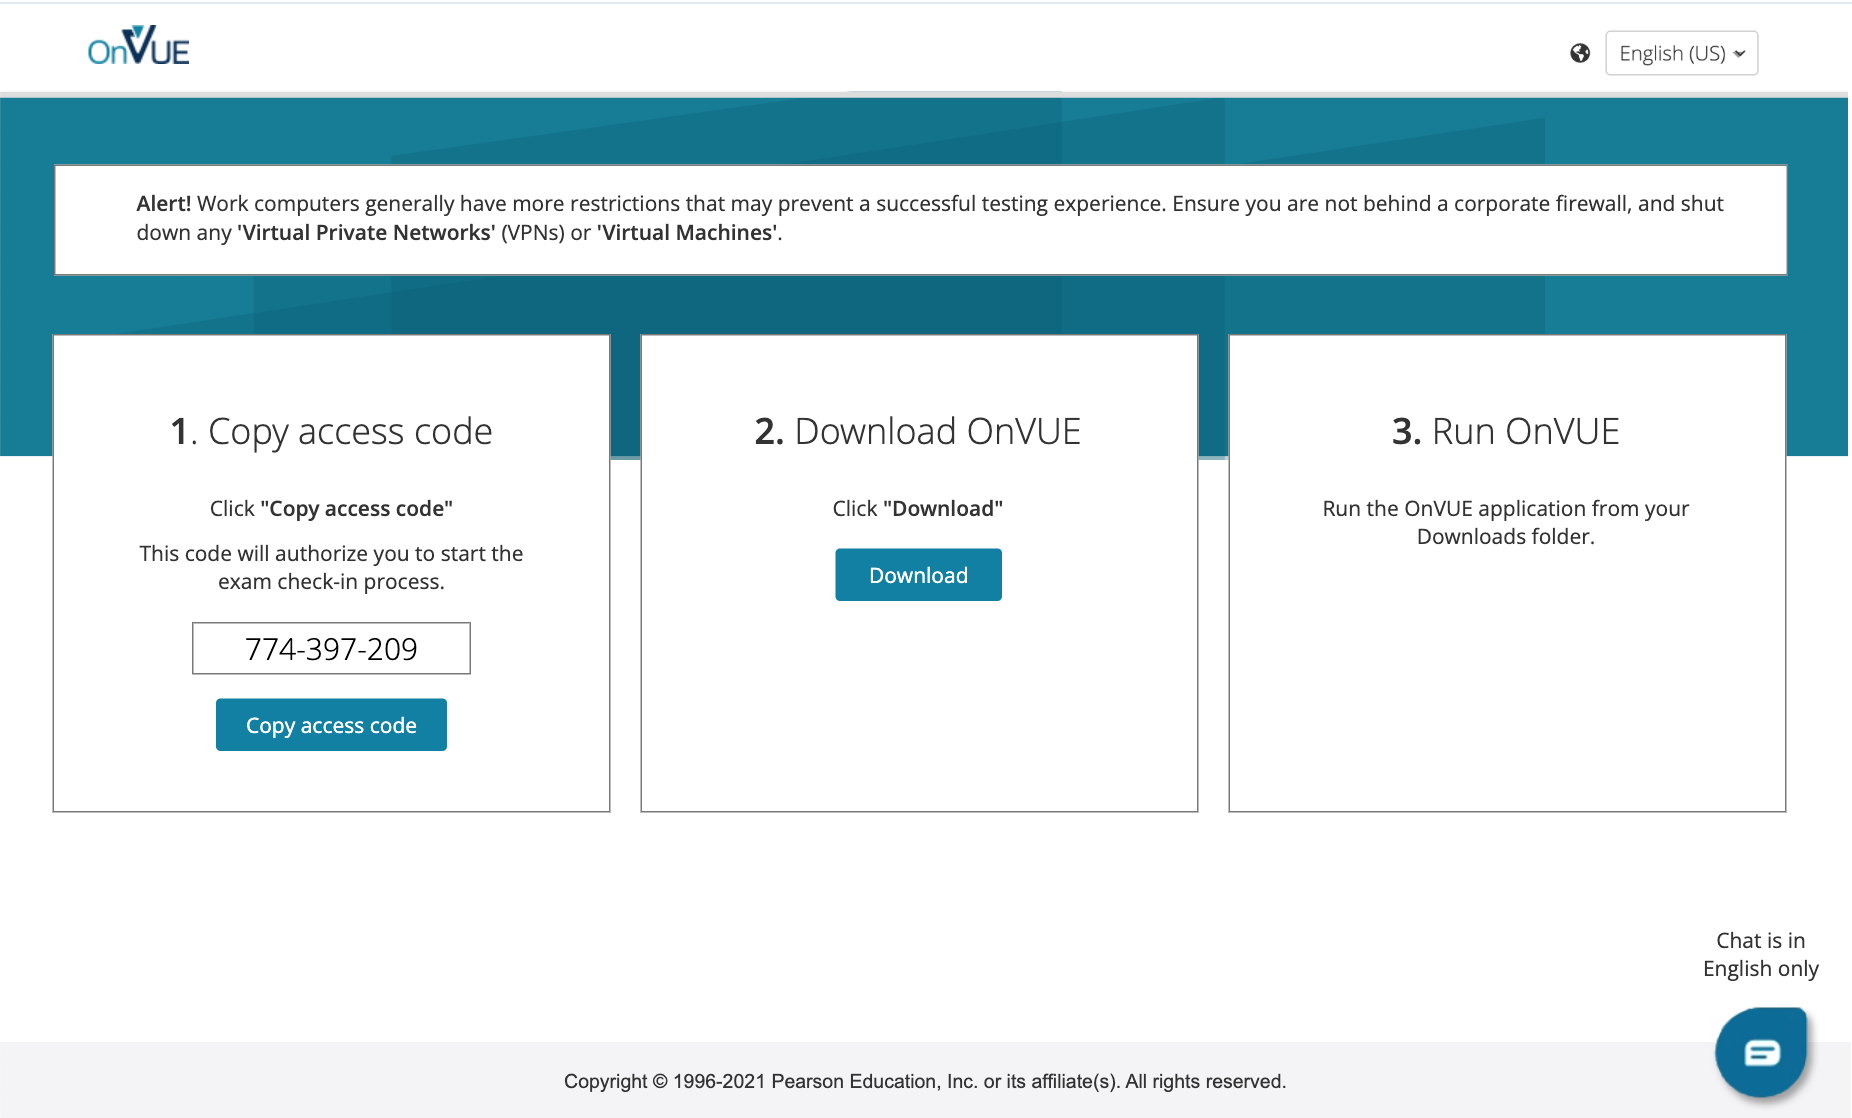The image size is (1852, 1118).
Task: Click the '3. Run OnVUE' heading
Action: (1506, 432)
